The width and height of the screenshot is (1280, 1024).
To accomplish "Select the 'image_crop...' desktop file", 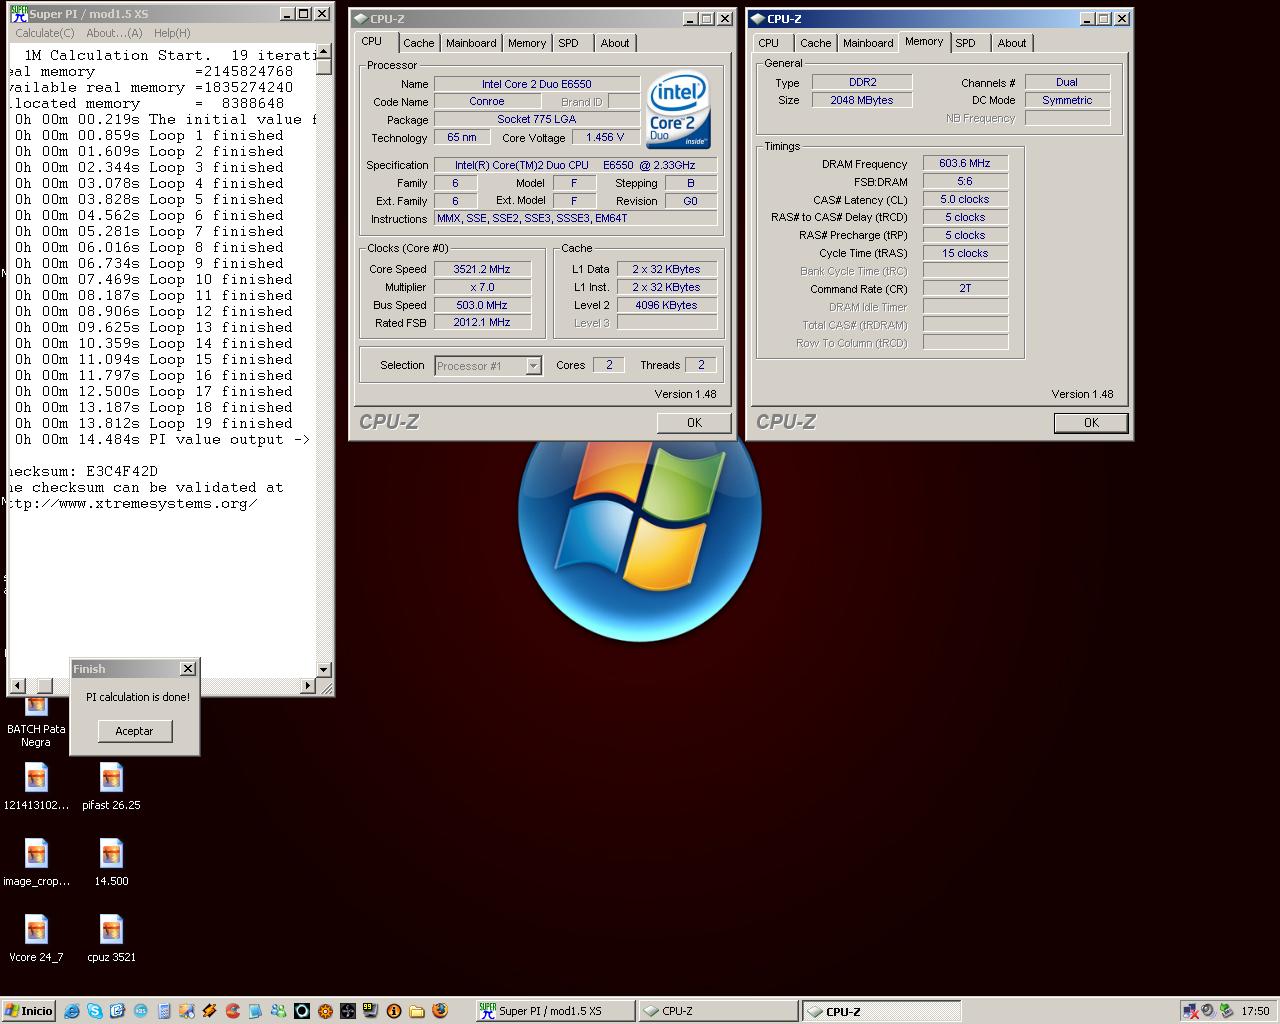I will (x=36, y=861).
